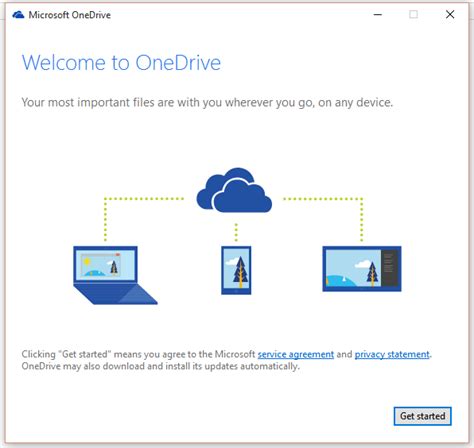Close the Microsoft OneDrive window
Viewport: 474px width, 448px height.
450,14
